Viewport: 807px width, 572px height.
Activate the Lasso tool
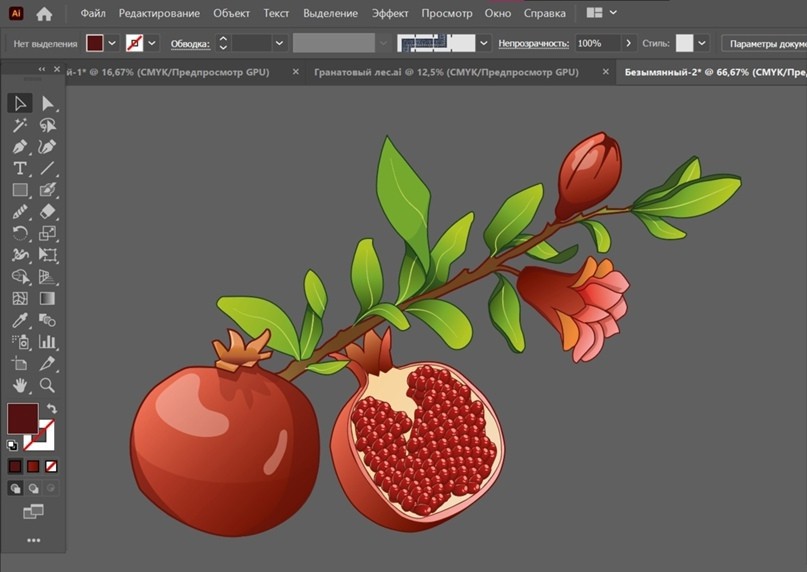point(47,125)
